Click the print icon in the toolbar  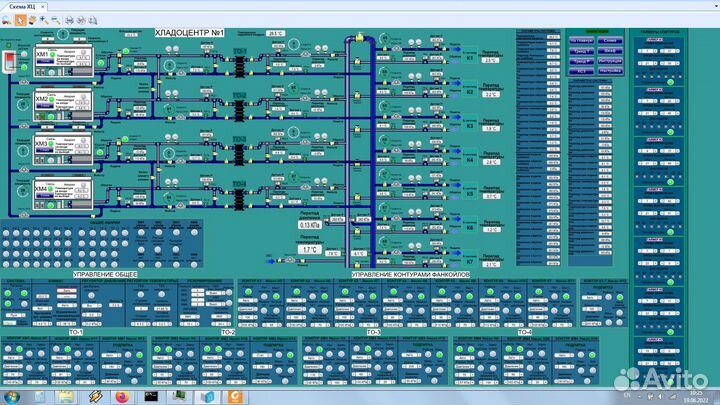point(69,19)
